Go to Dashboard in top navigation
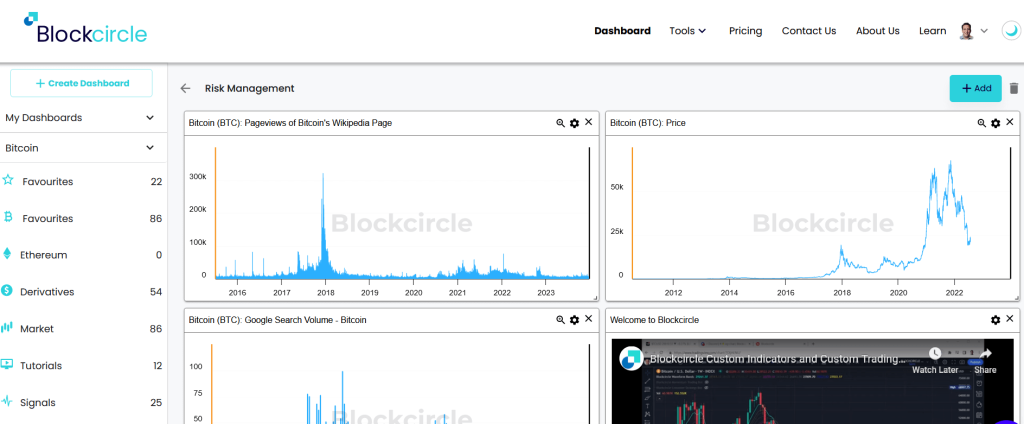This screenshot has height=424, width=1024. point(622,31)
